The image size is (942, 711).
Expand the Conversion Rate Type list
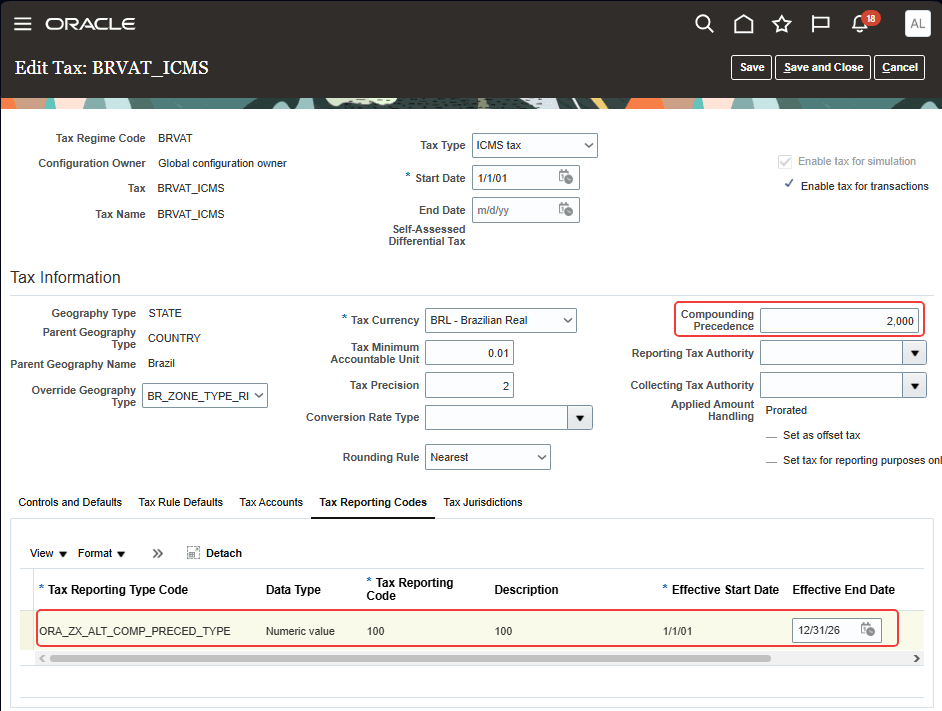click(580, 418)
